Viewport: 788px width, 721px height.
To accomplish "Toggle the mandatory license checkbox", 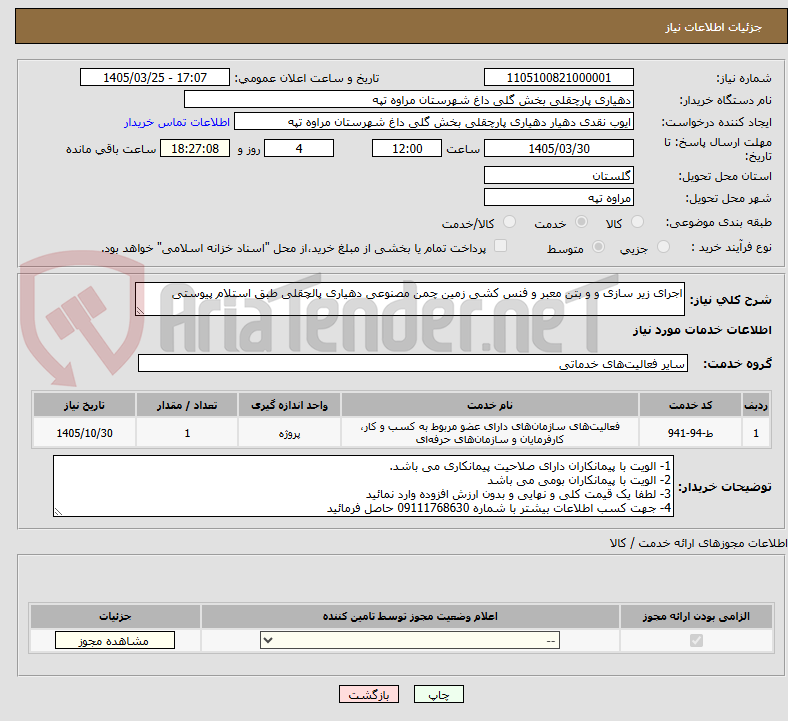I will tap(696, 641).
